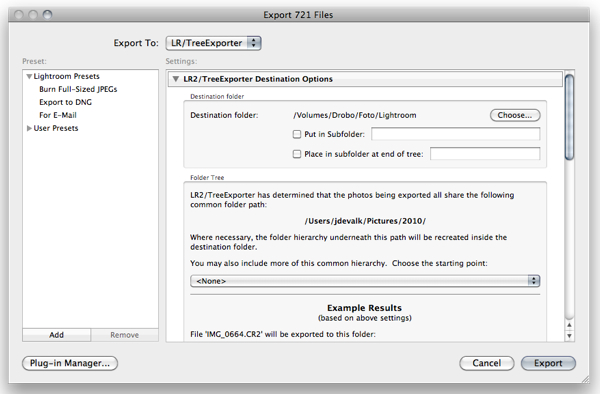This screenshot has width=600, height=394.
Task: Select Export to DNG preset
Action: 65,102
